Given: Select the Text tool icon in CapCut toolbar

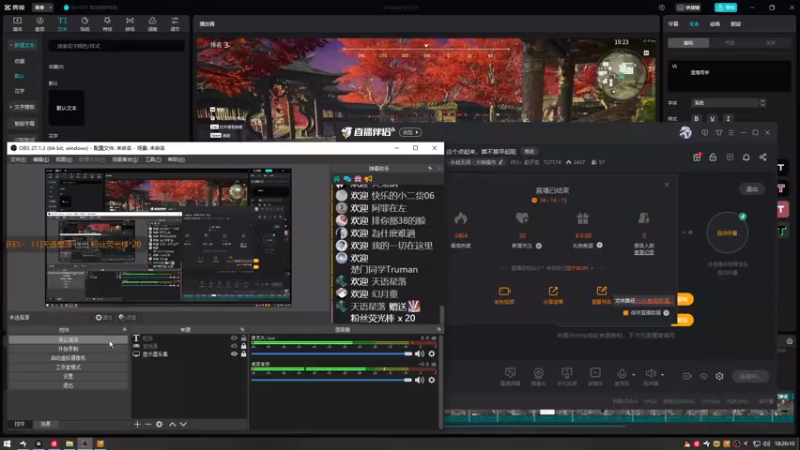Looking at the screenshot, I should 62,23.
